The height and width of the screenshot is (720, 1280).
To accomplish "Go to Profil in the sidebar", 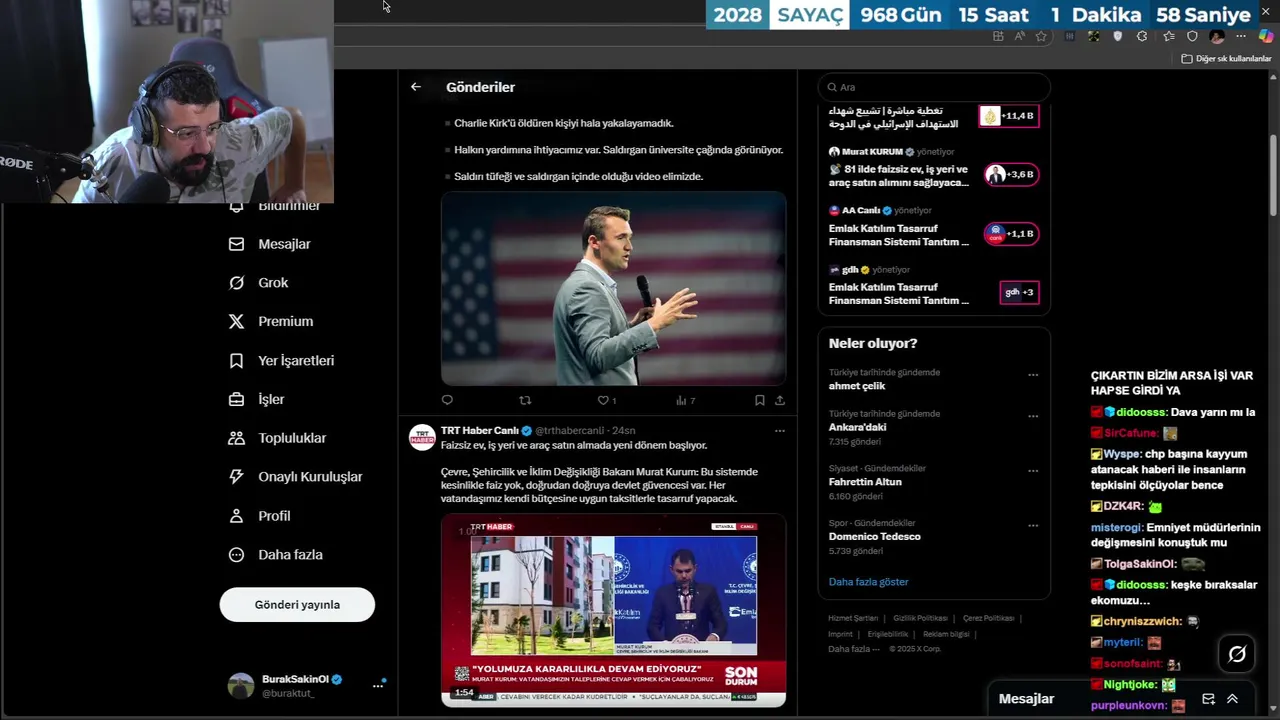I will pos(259,516).
